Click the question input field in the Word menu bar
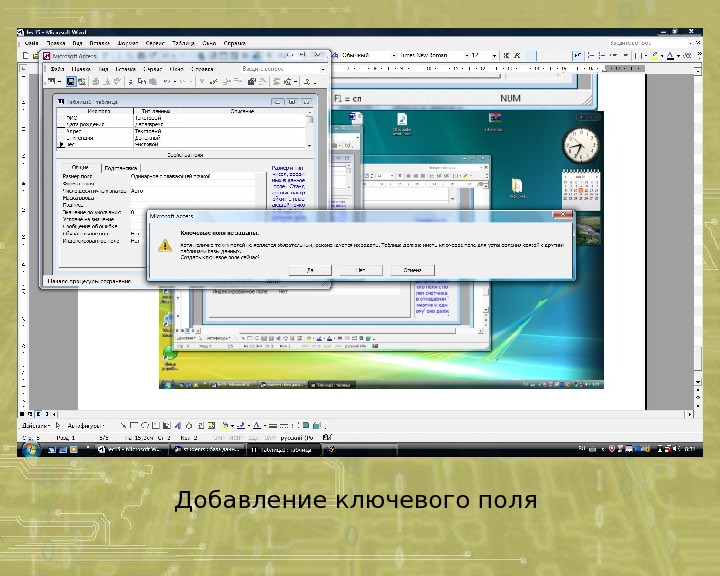 pos(648,43)
